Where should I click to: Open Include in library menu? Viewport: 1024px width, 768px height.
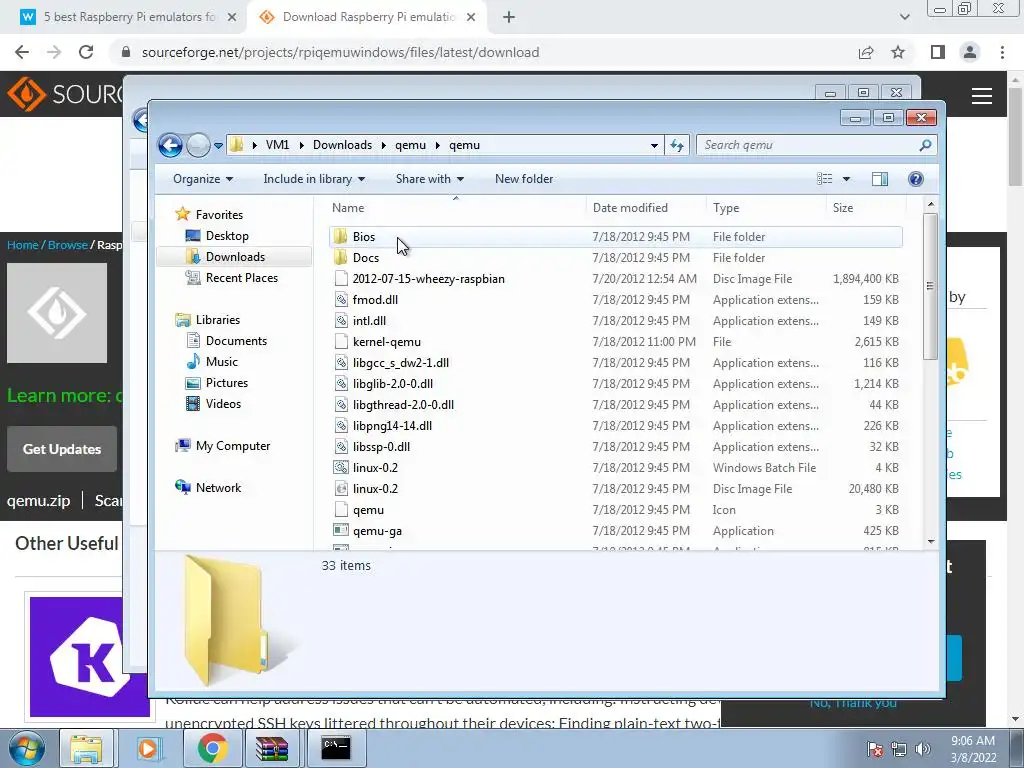(314, 179)
